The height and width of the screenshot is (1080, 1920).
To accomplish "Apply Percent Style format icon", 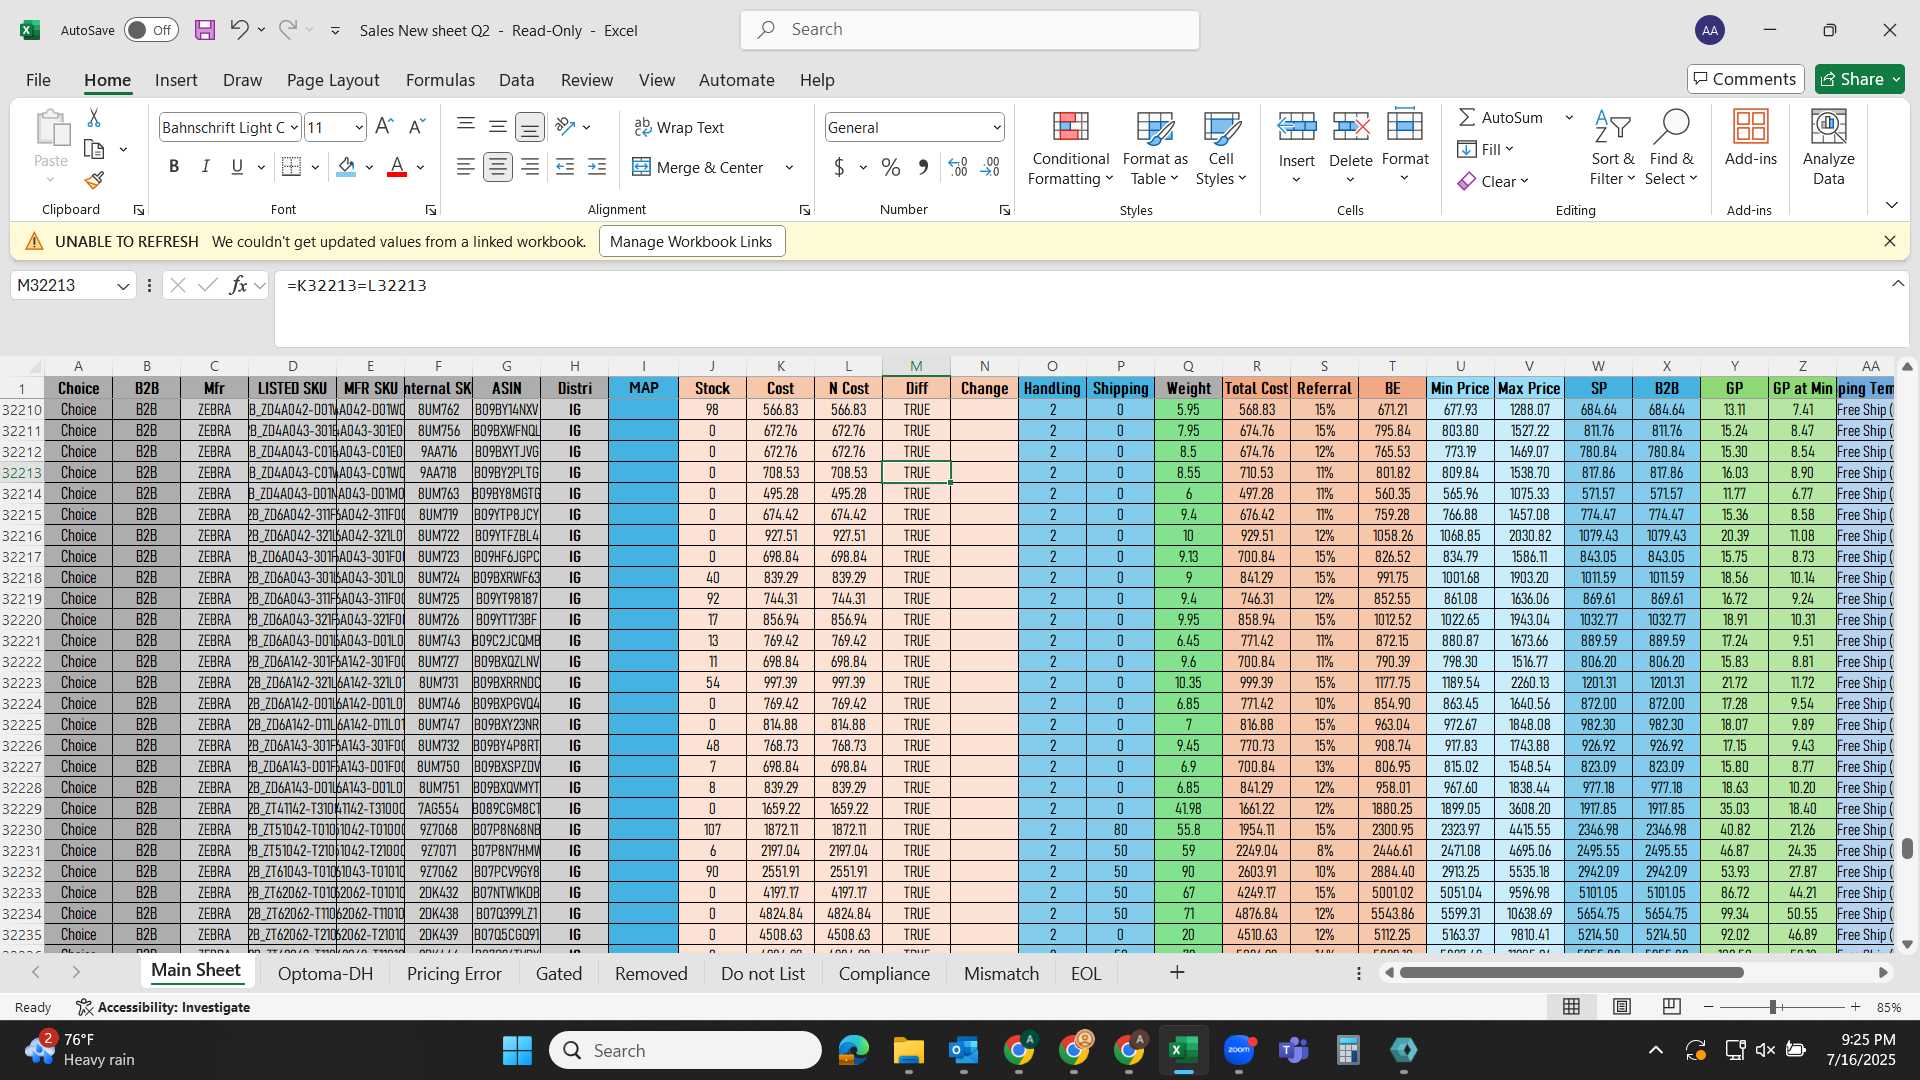I will [891, 167].
